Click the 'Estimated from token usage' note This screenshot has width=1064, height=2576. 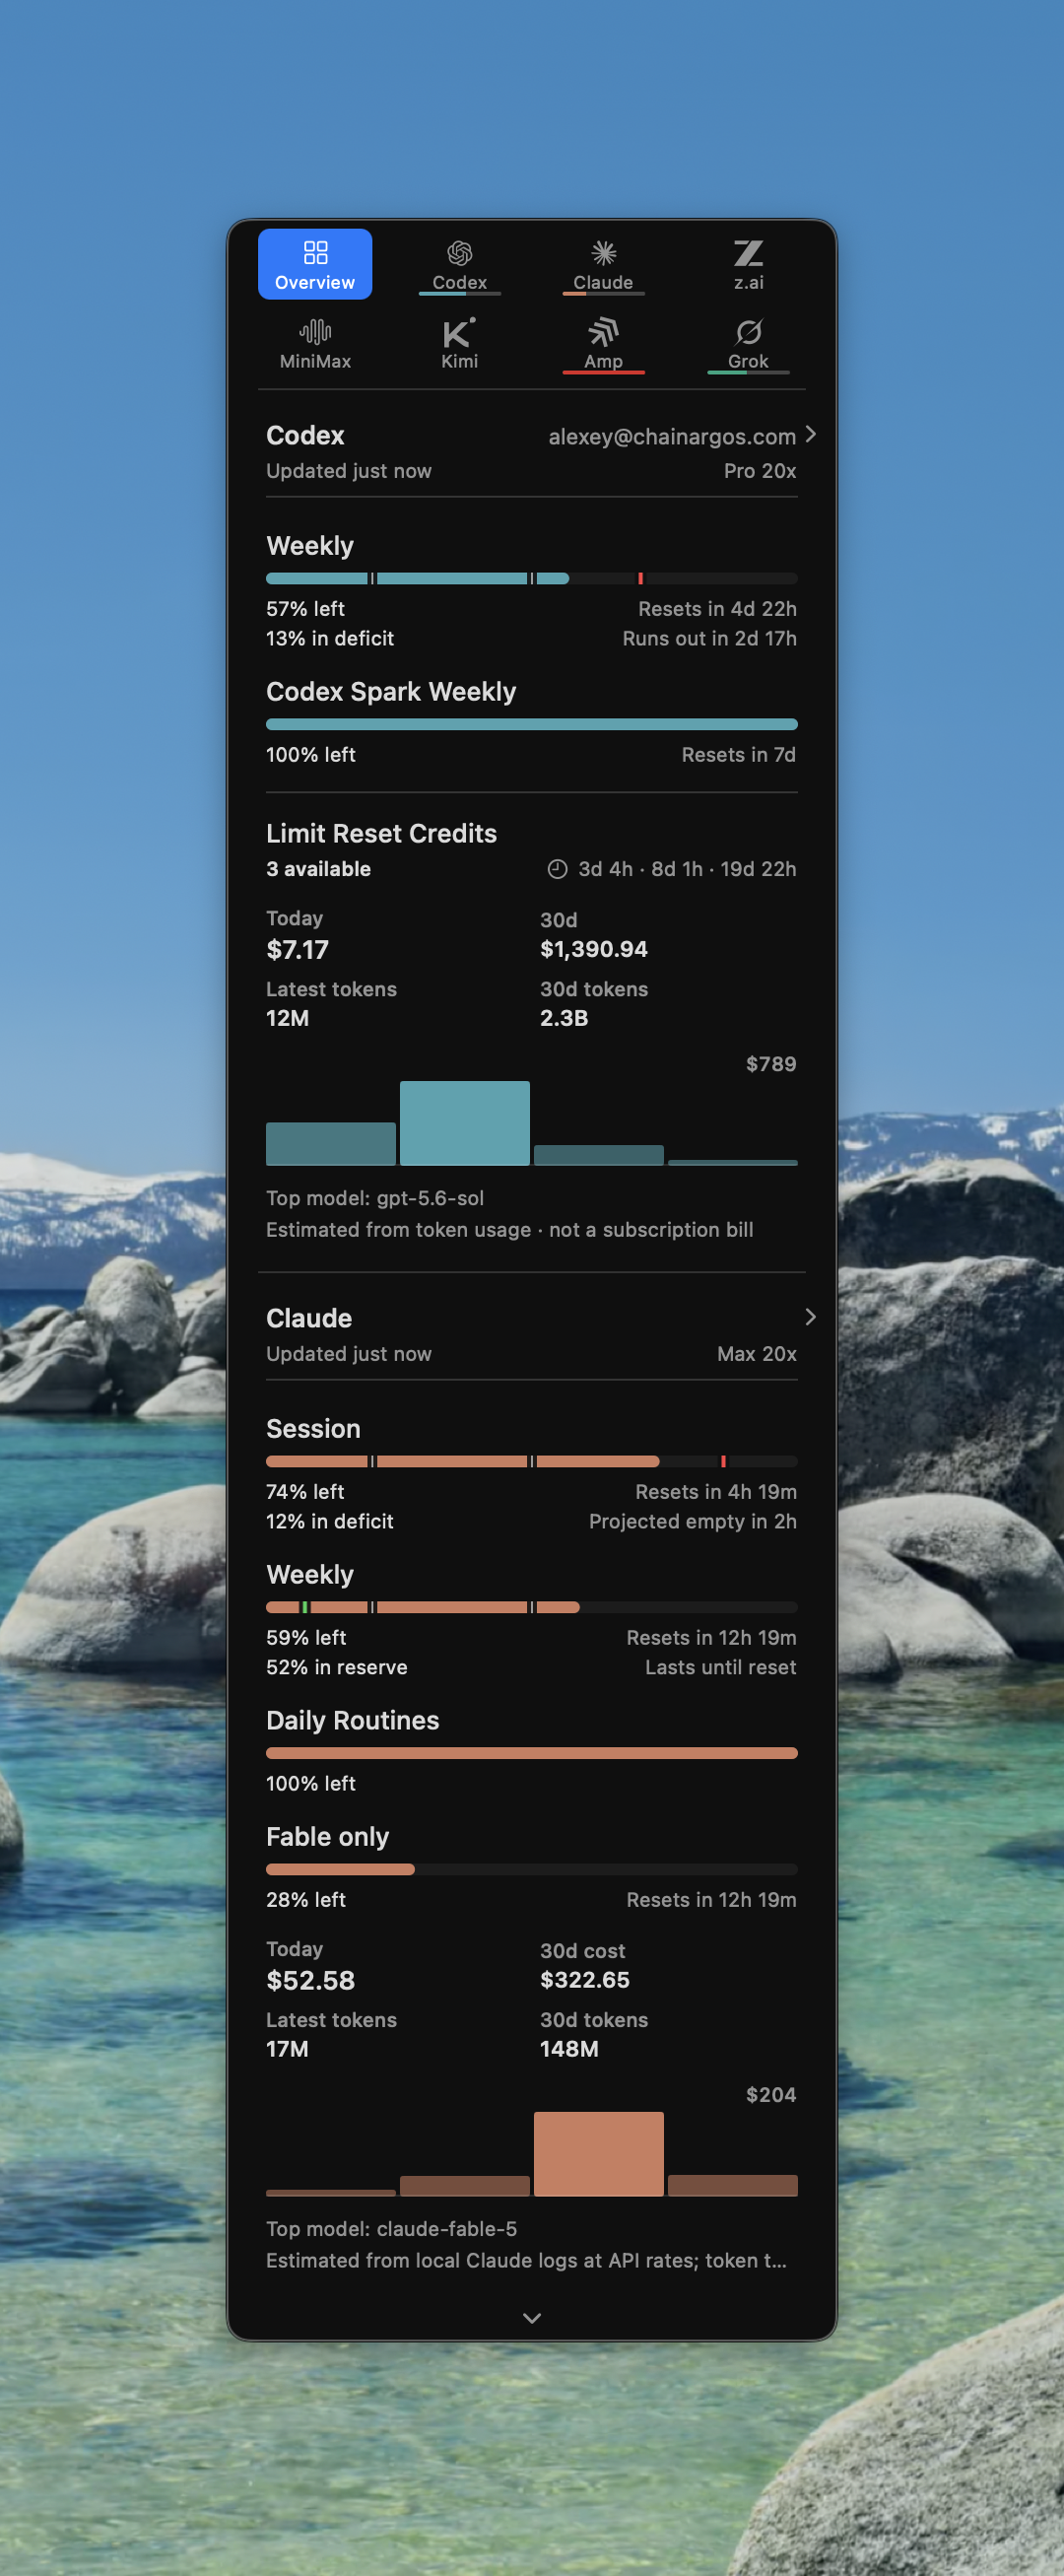coord(510,1230)
